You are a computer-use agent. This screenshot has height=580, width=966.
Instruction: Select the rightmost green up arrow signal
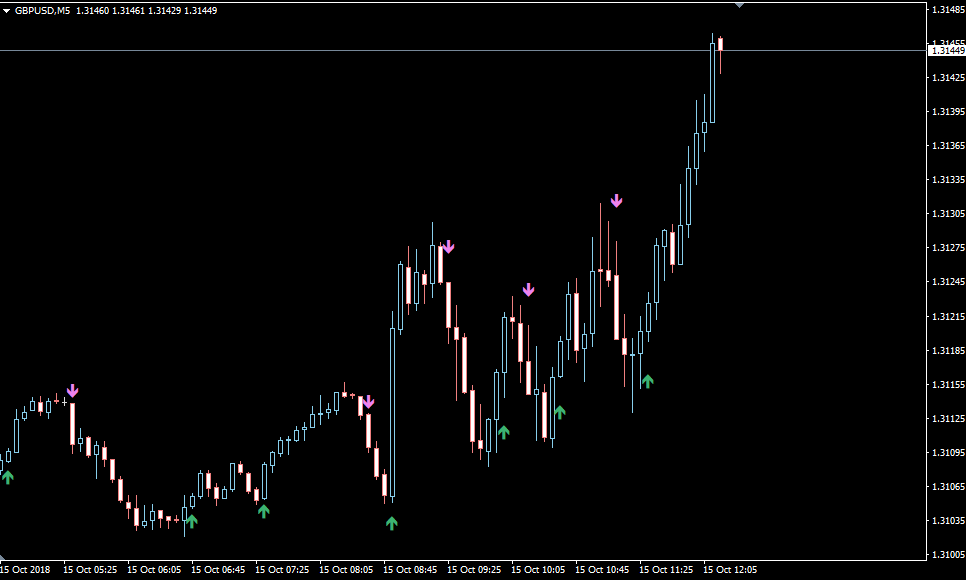[647, 380]
